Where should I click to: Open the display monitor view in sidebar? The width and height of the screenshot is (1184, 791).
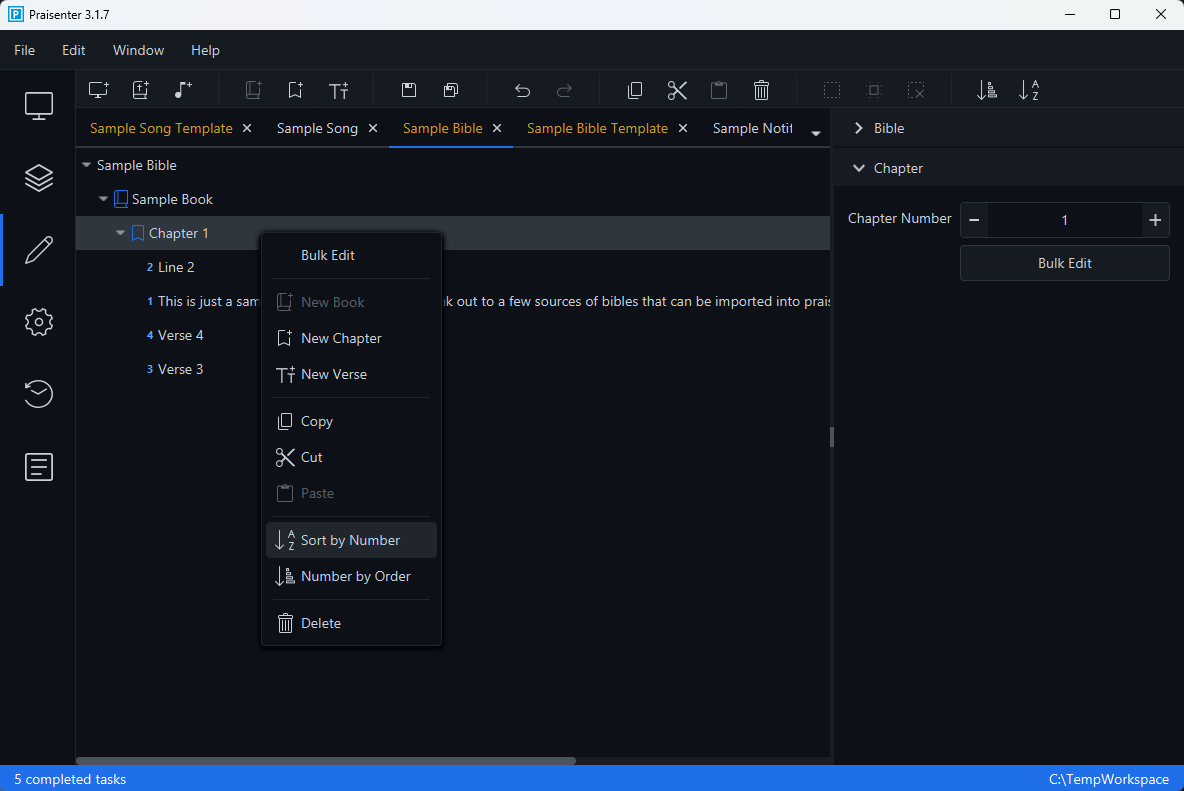click(38, 105)
